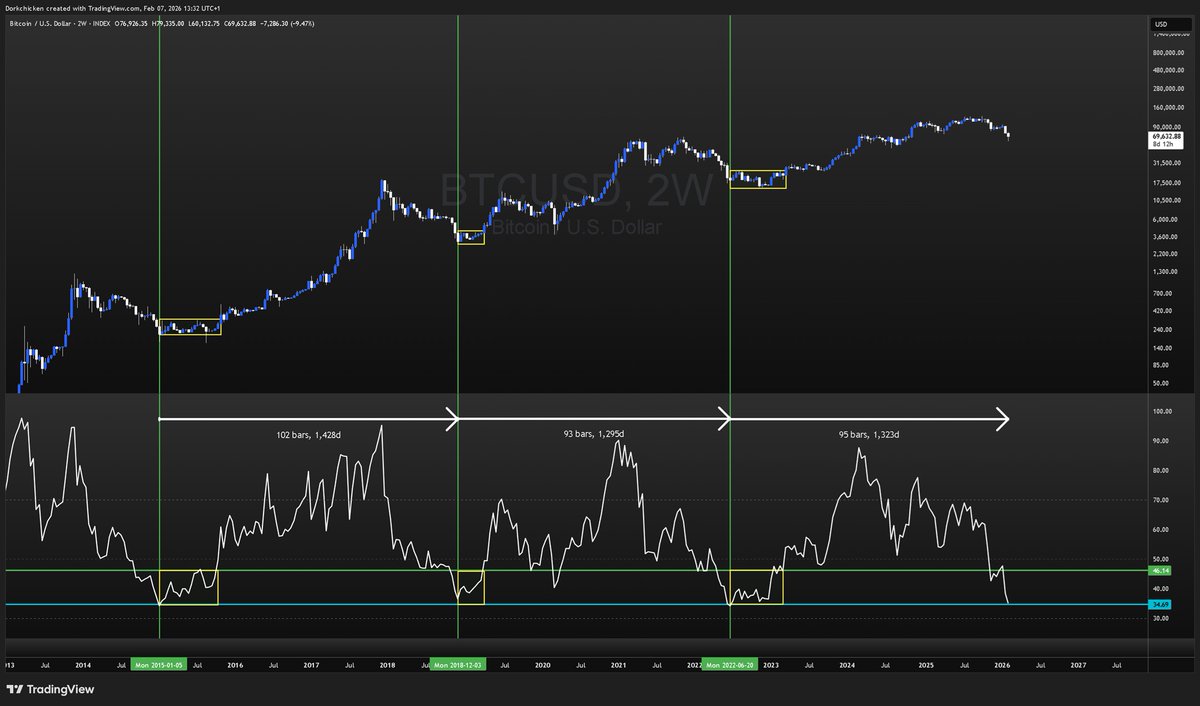Click the 2014 year label on time axis
Screen dimensions: 1200x706
pos(82,664)
